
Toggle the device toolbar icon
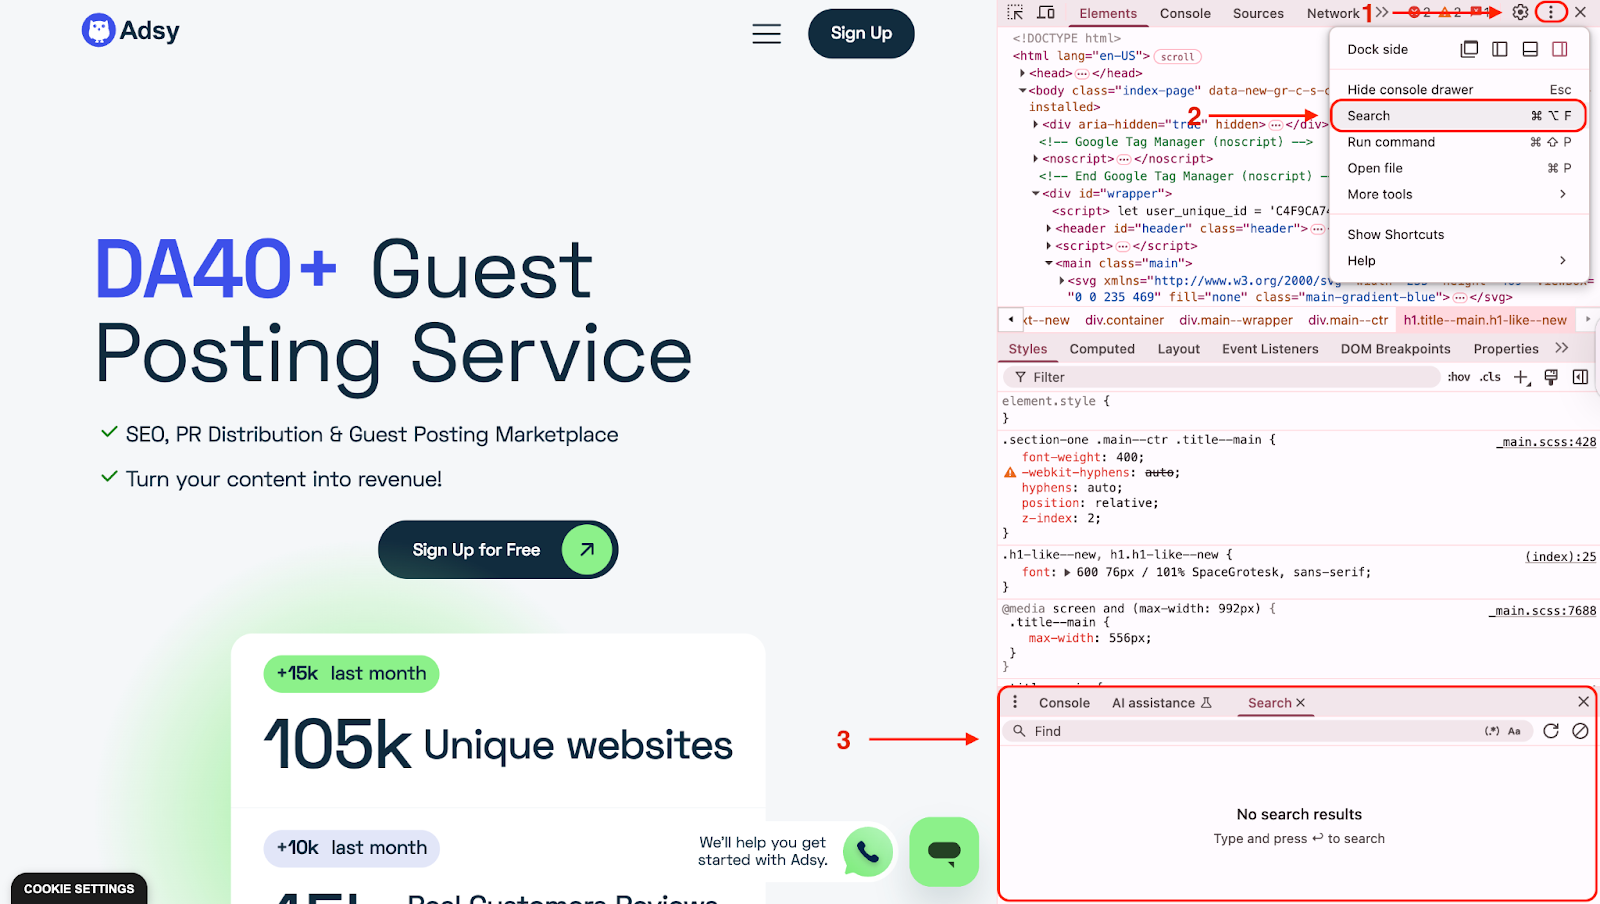(1046, 13)
